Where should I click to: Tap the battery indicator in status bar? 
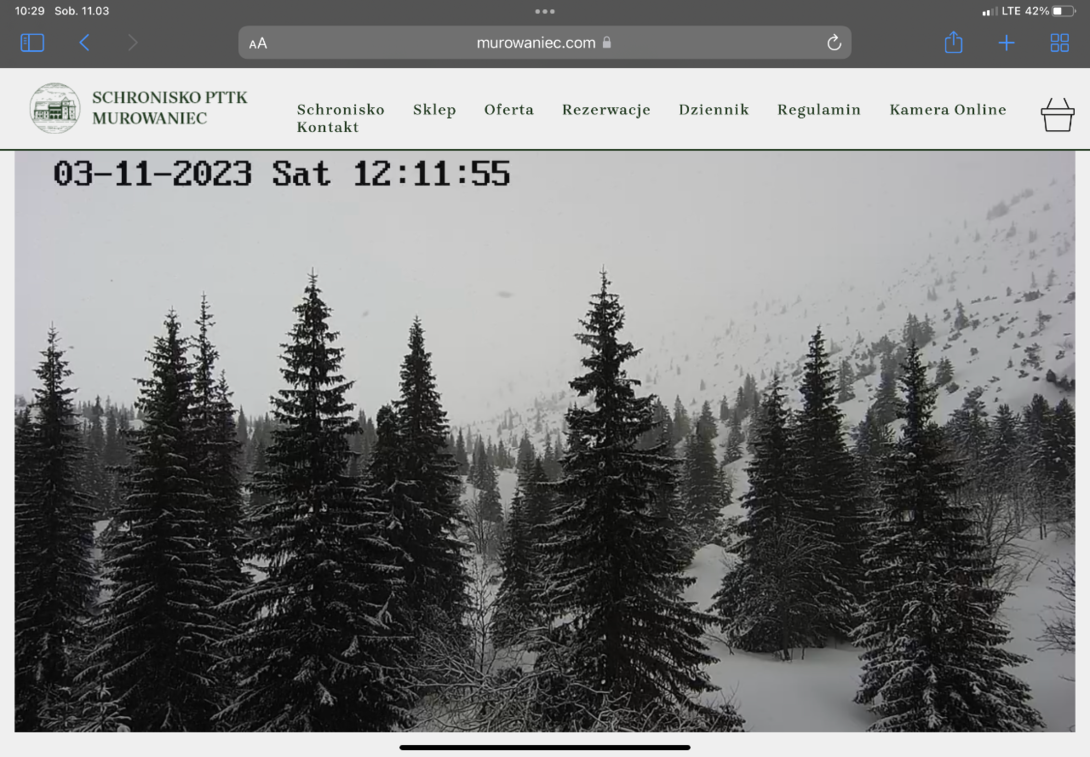[1064, 11]
